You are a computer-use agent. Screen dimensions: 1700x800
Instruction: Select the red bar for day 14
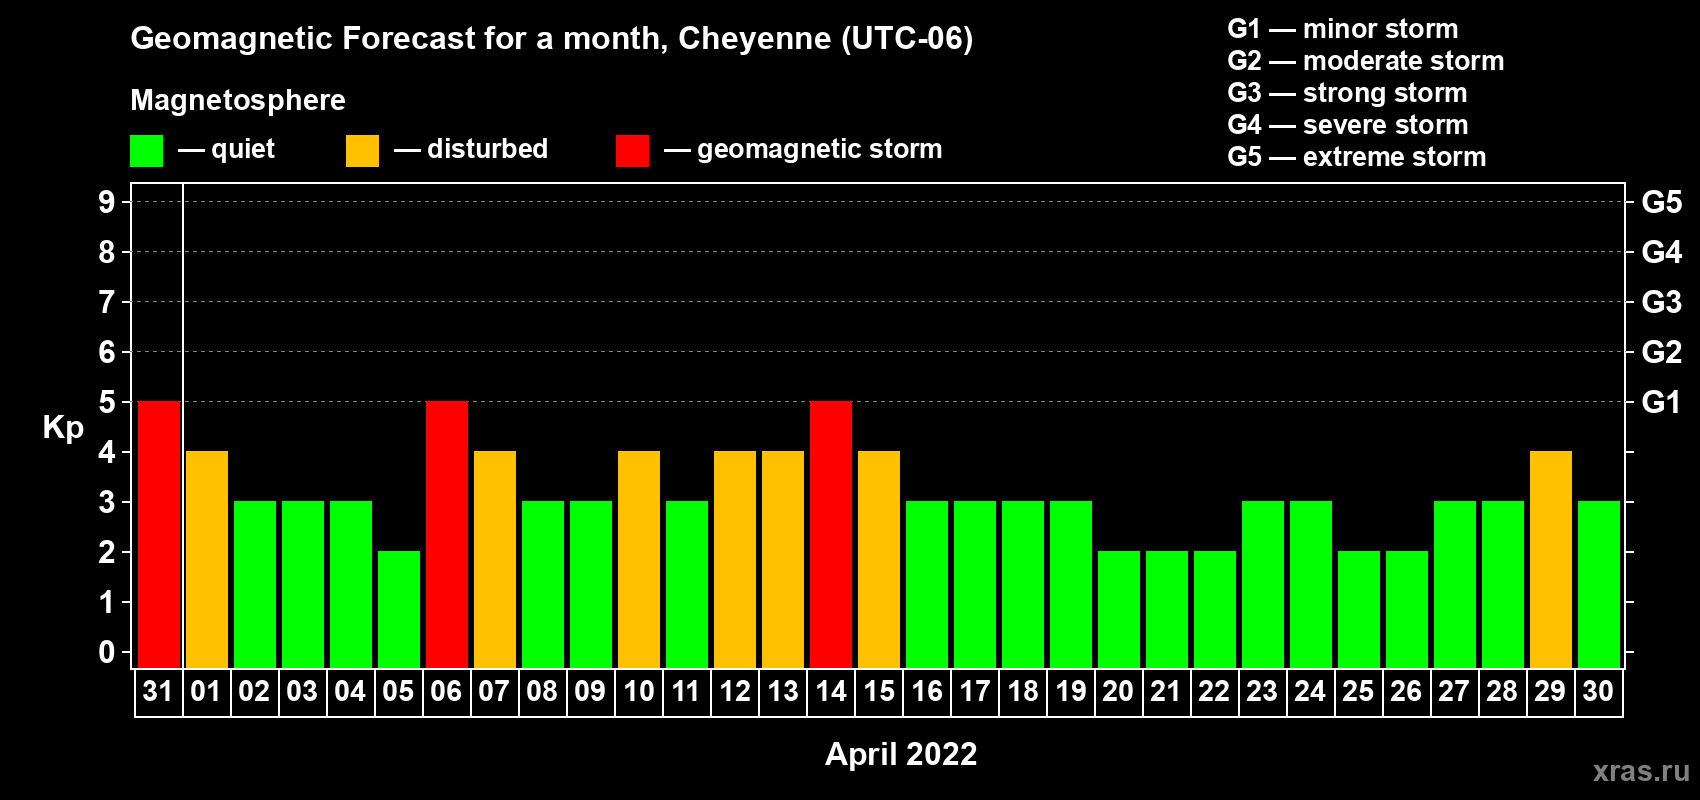[x=831, y=534]
